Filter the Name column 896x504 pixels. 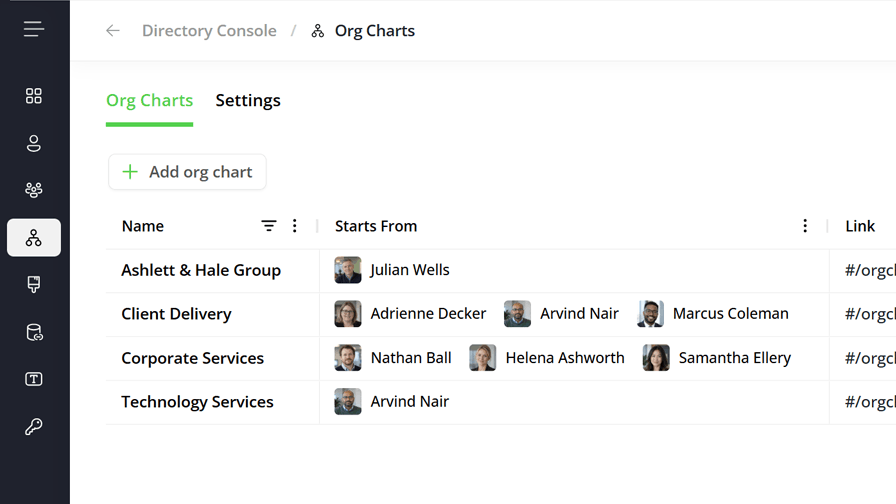coord(269,226)
